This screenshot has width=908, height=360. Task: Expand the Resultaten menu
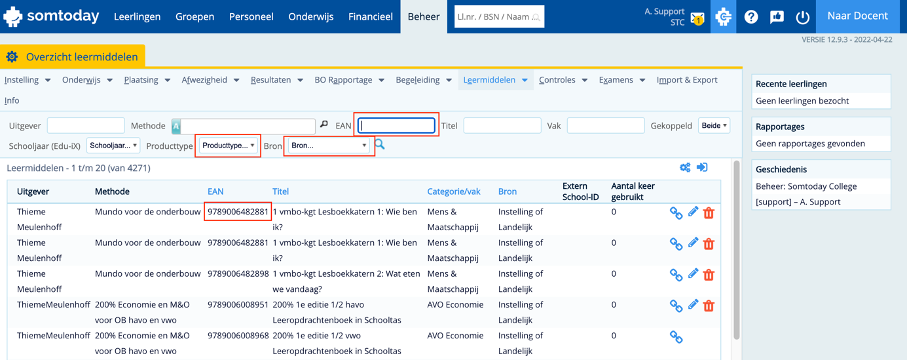276,80
